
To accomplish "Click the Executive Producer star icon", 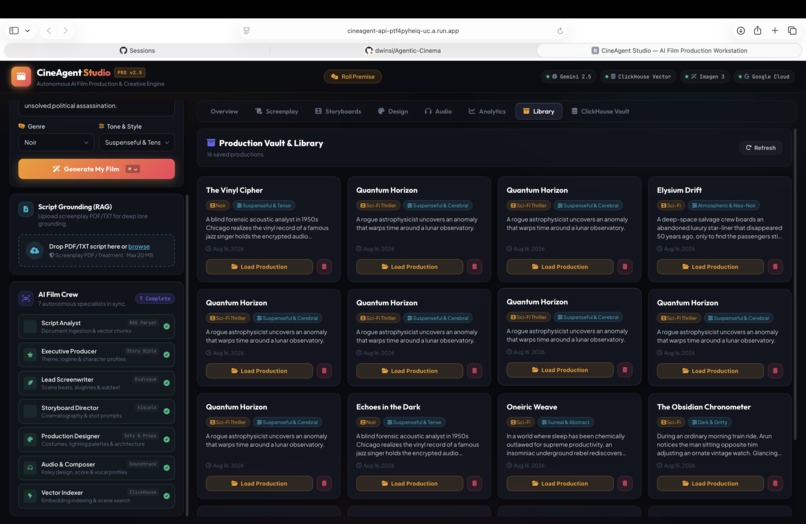I will tap(30, 355).
